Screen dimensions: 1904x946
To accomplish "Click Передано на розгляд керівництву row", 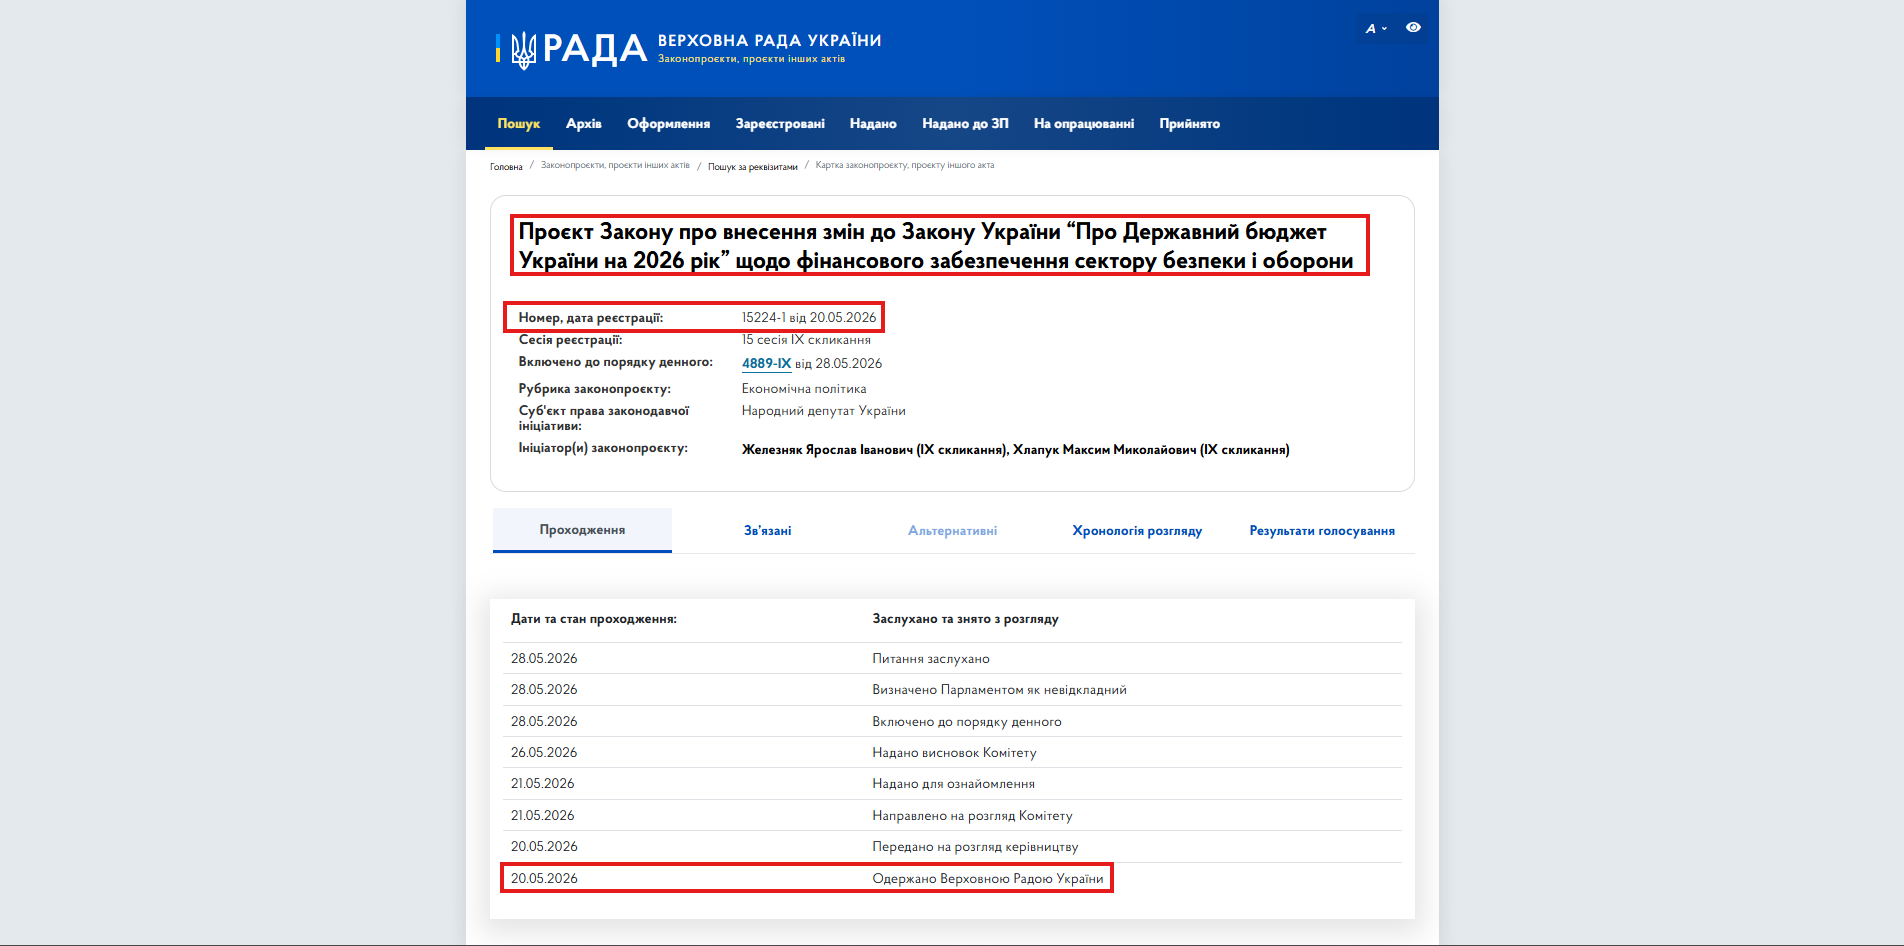I will tap(952, 847).
